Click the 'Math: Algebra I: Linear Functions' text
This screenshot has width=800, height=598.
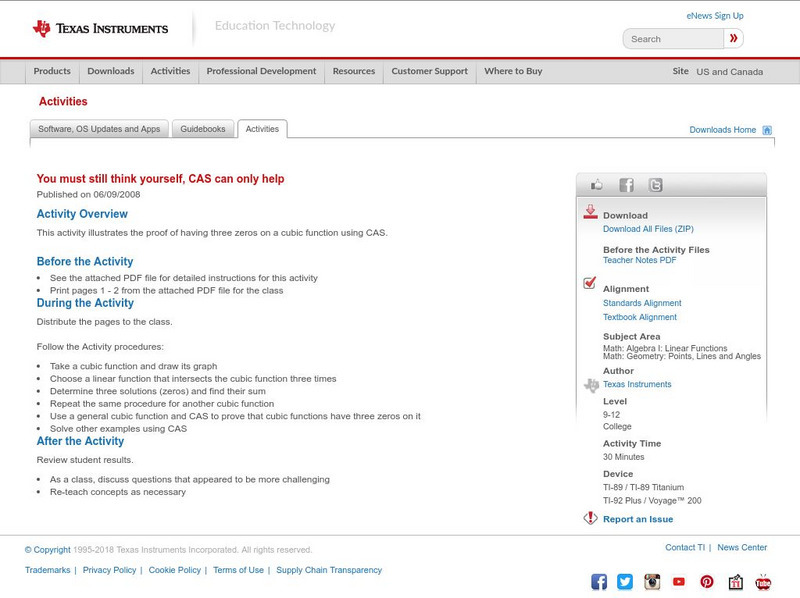click(x=665, y=348)
